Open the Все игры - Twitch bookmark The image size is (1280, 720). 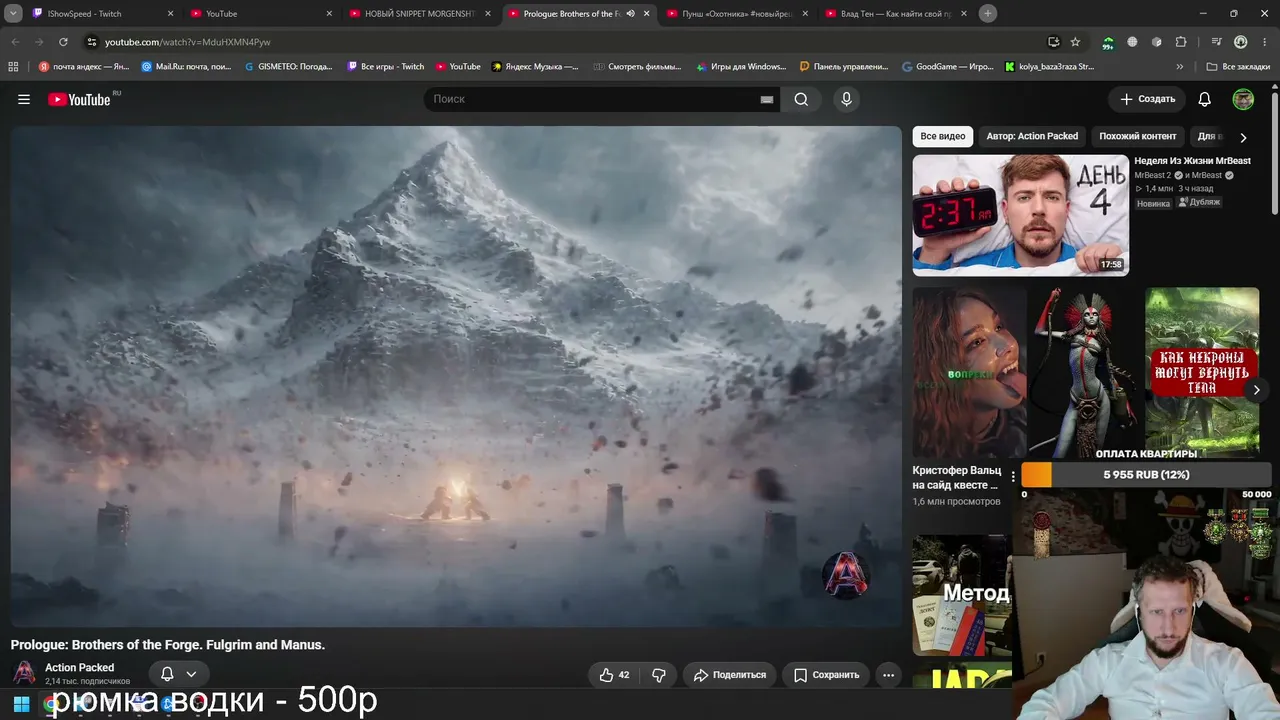[x=386, y=67]
